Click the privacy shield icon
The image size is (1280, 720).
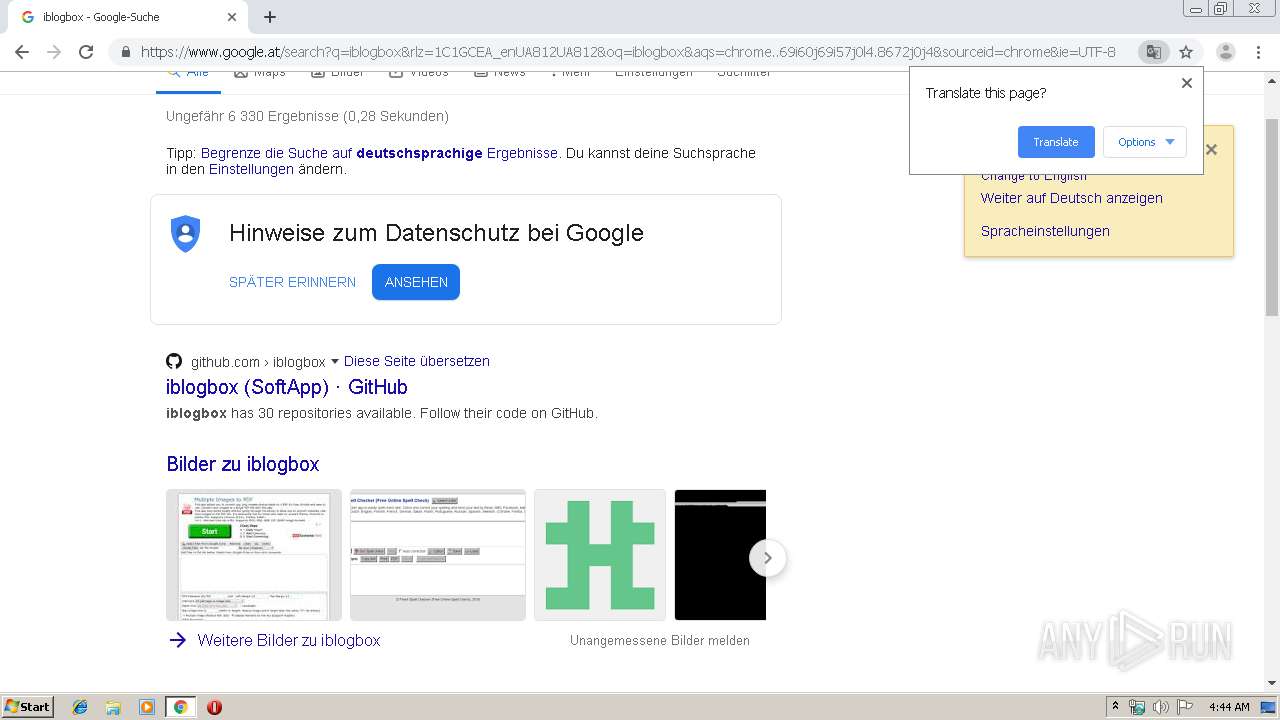pyautogui.click(x=185, y=233)
